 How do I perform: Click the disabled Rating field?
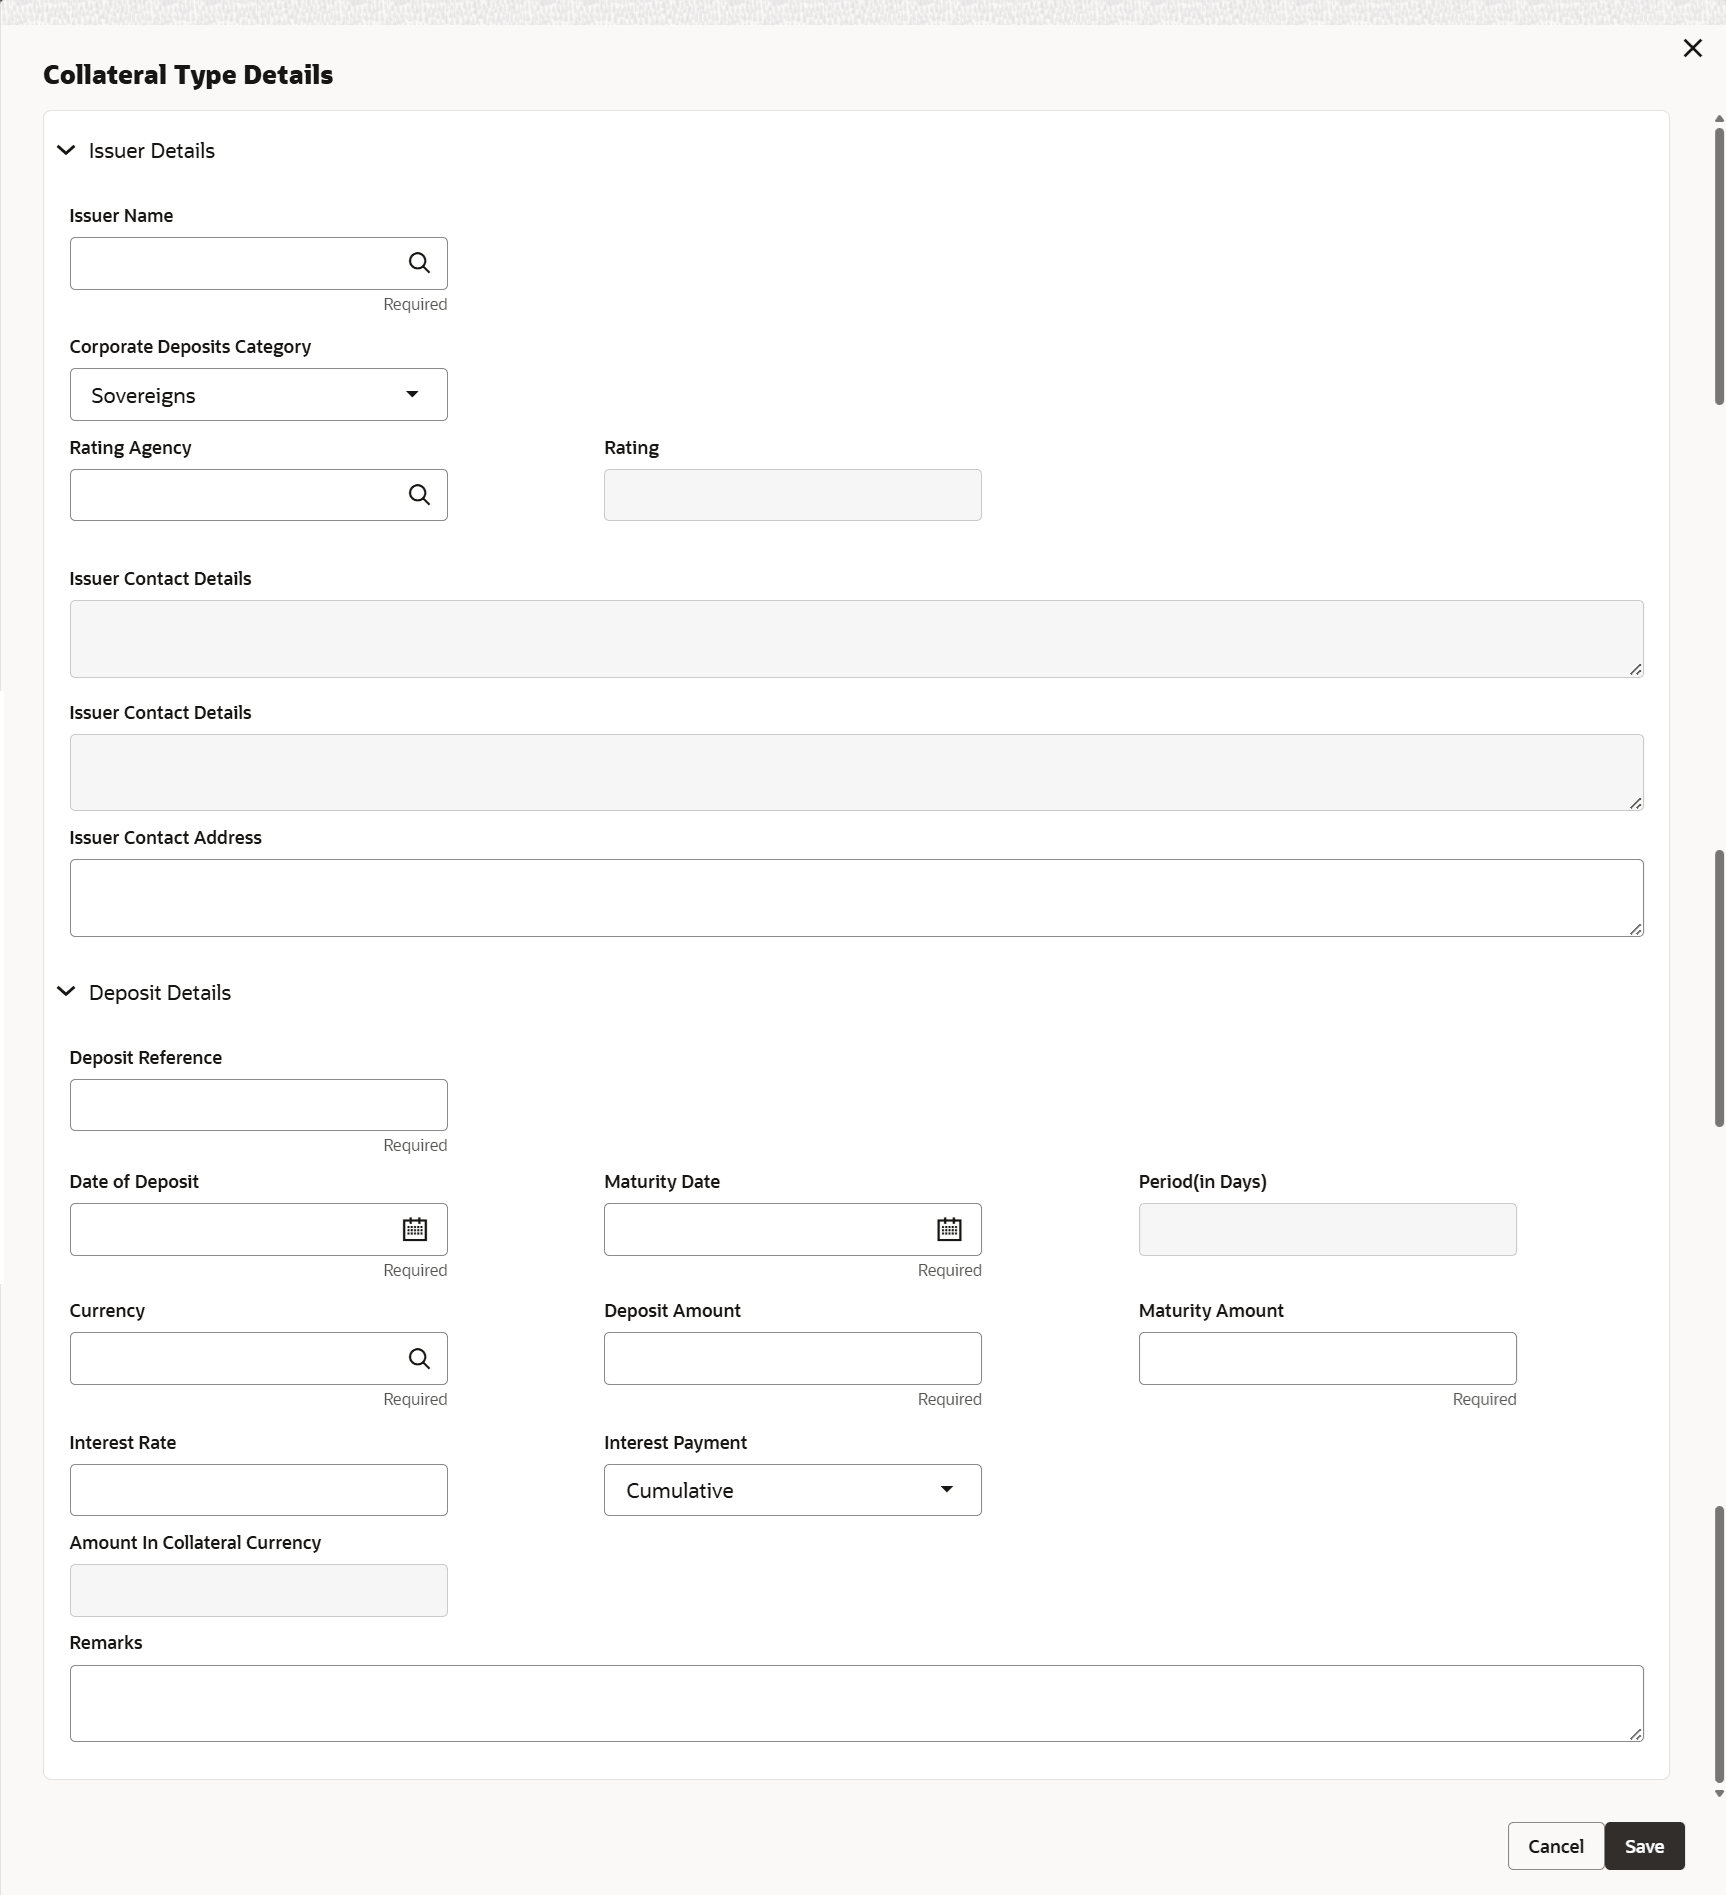click(x=793, y=495)
